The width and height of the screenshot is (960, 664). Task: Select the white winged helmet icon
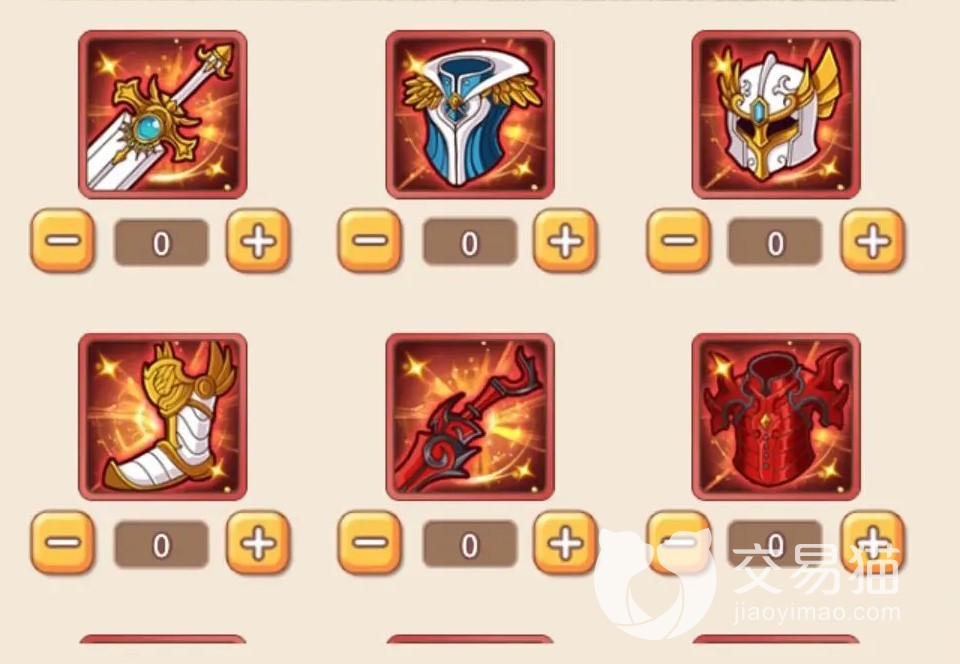[x=776, y=115]
